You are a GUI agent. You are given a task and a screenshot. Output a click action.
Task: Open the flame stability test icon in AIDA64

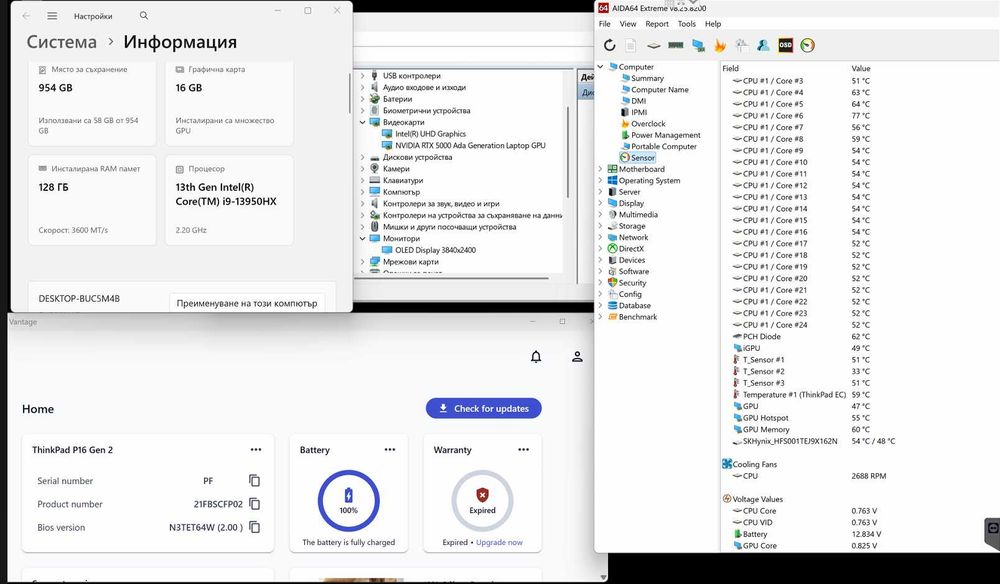pyautogui.click(x=720, y=45)
